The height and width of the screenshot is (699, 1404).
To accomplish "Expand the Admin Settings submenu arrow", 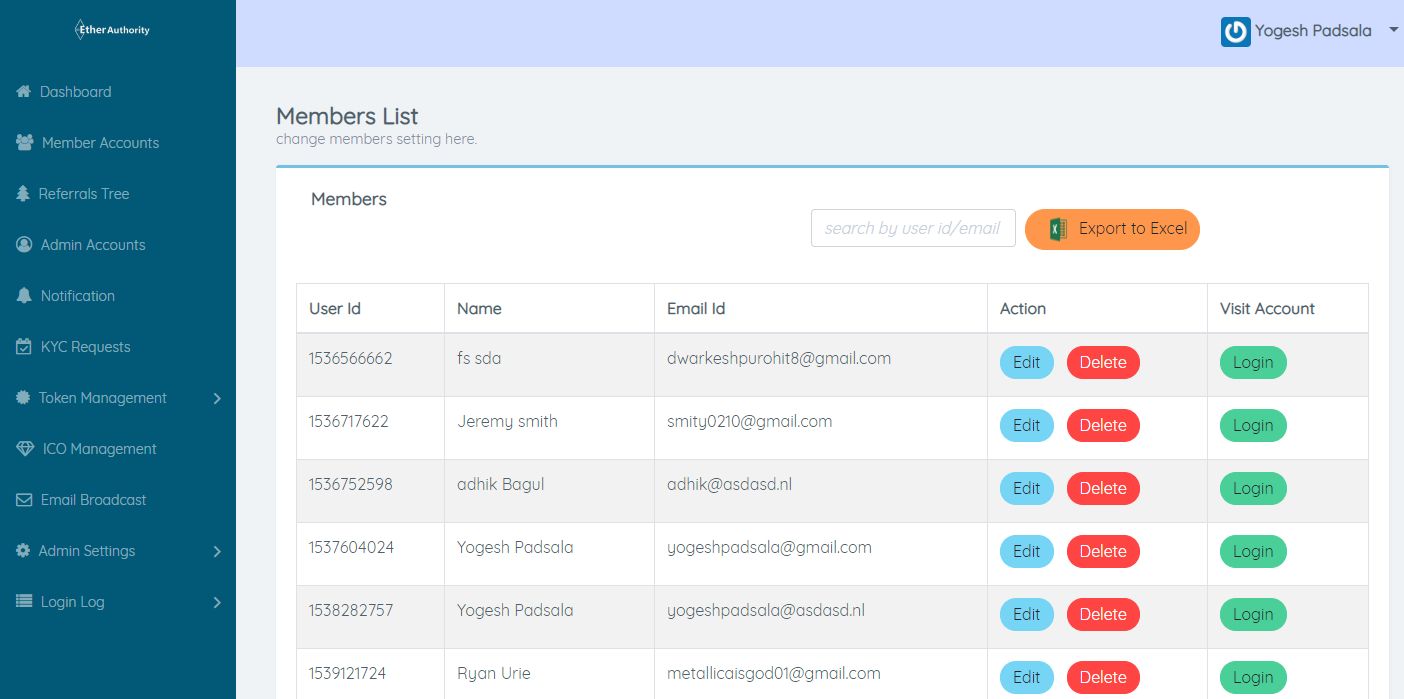I will pyautogui.click(x=217, y=552).
